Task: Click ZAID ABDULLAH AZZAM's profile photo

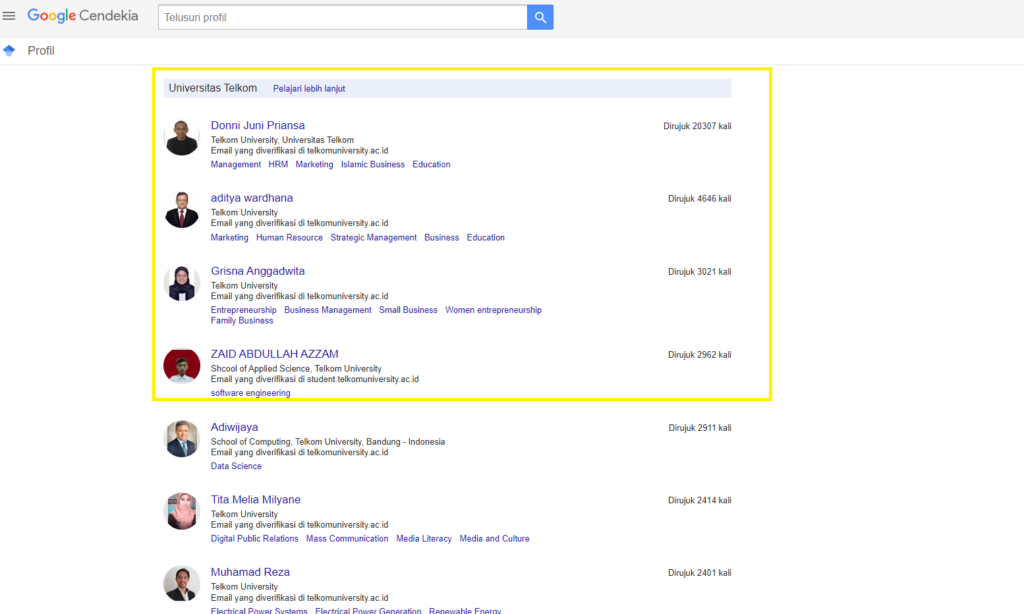Action: point(182,366)
